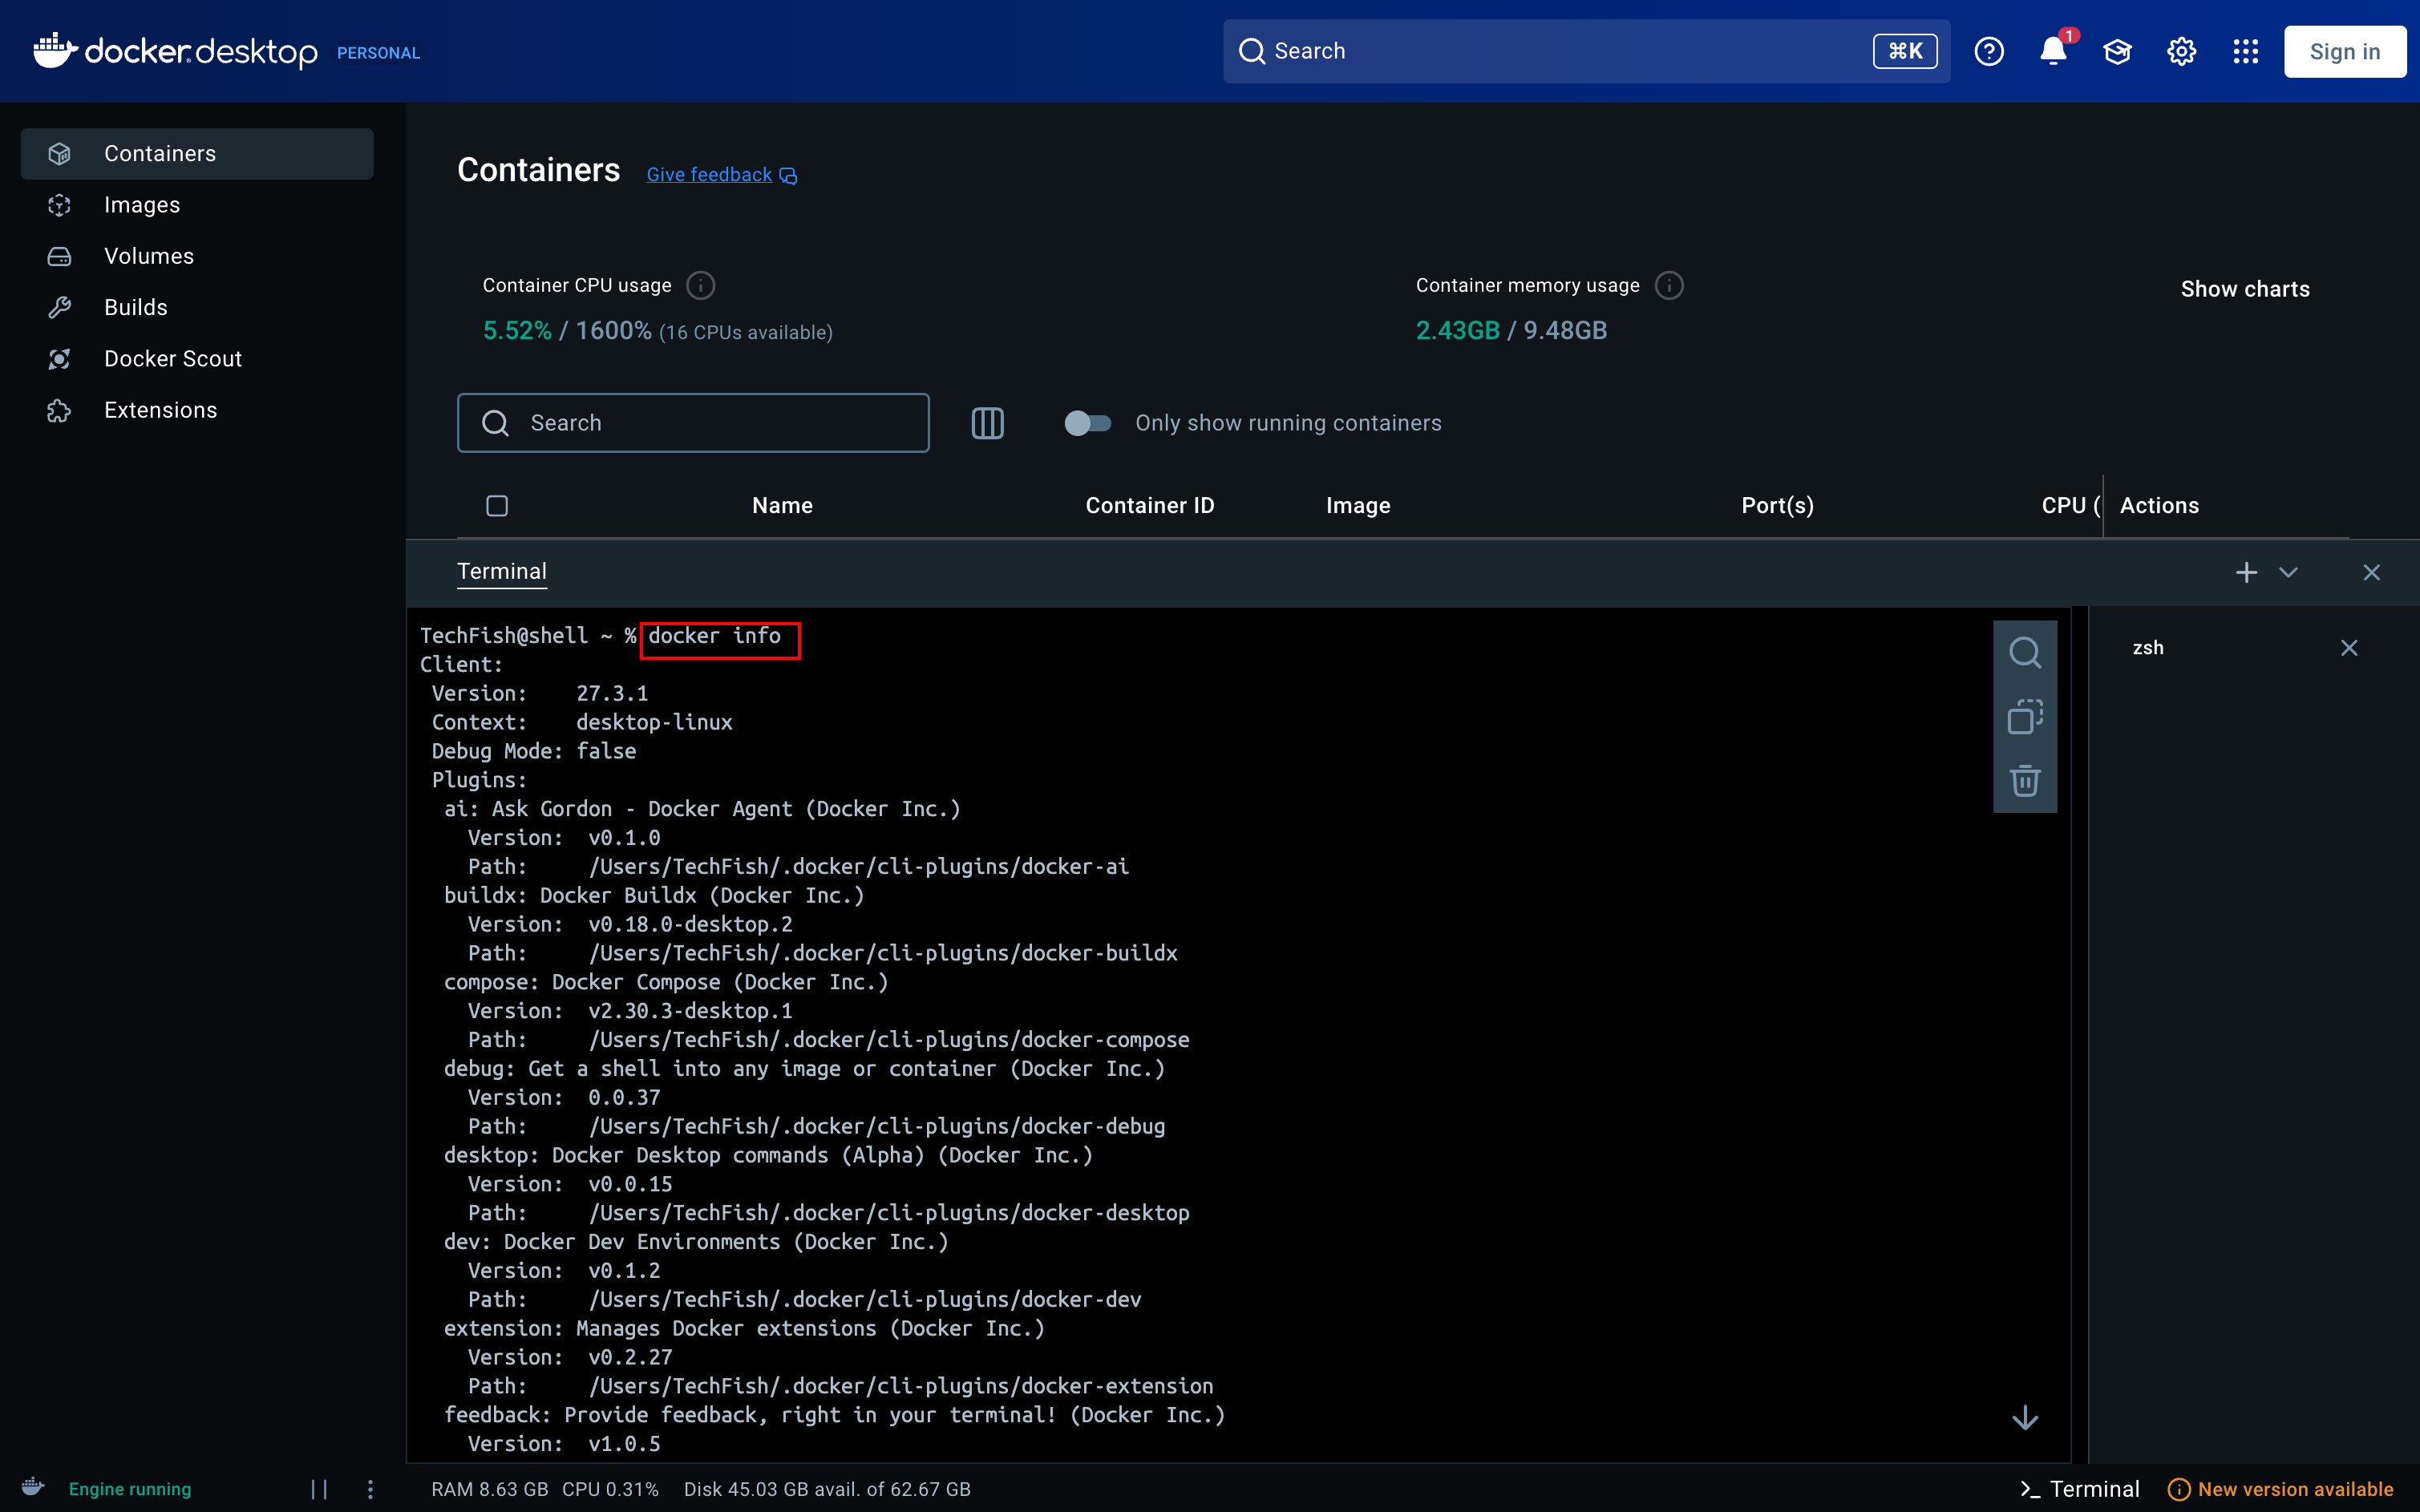The width and height of the screenshot is (2420, 1512).
Task: Open the Images sidebar section
Action: [x=197, y=205]
